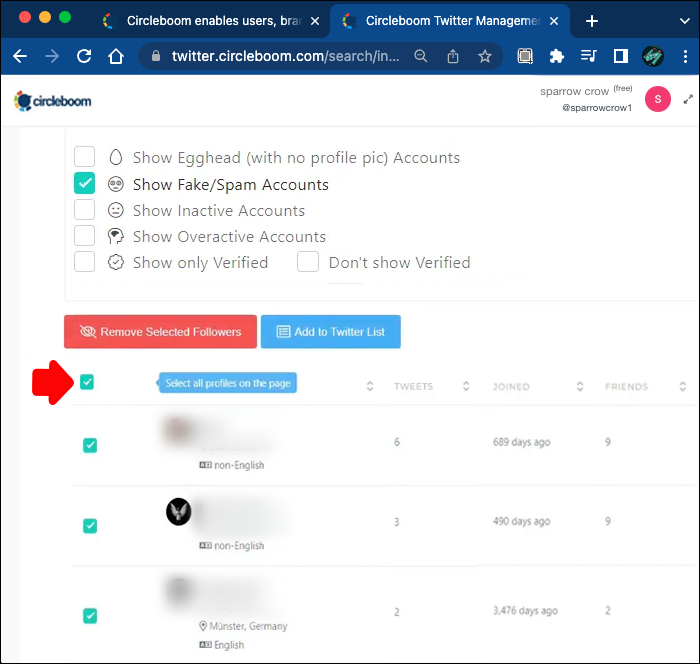
Task: Click the browser forward arrow
Action: pos(52,56)
